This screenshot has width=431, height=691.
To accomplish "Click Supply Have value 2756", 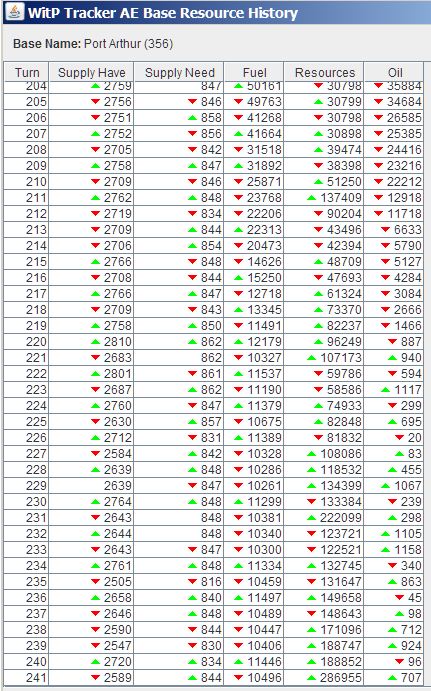I will (x=117, y=102).
